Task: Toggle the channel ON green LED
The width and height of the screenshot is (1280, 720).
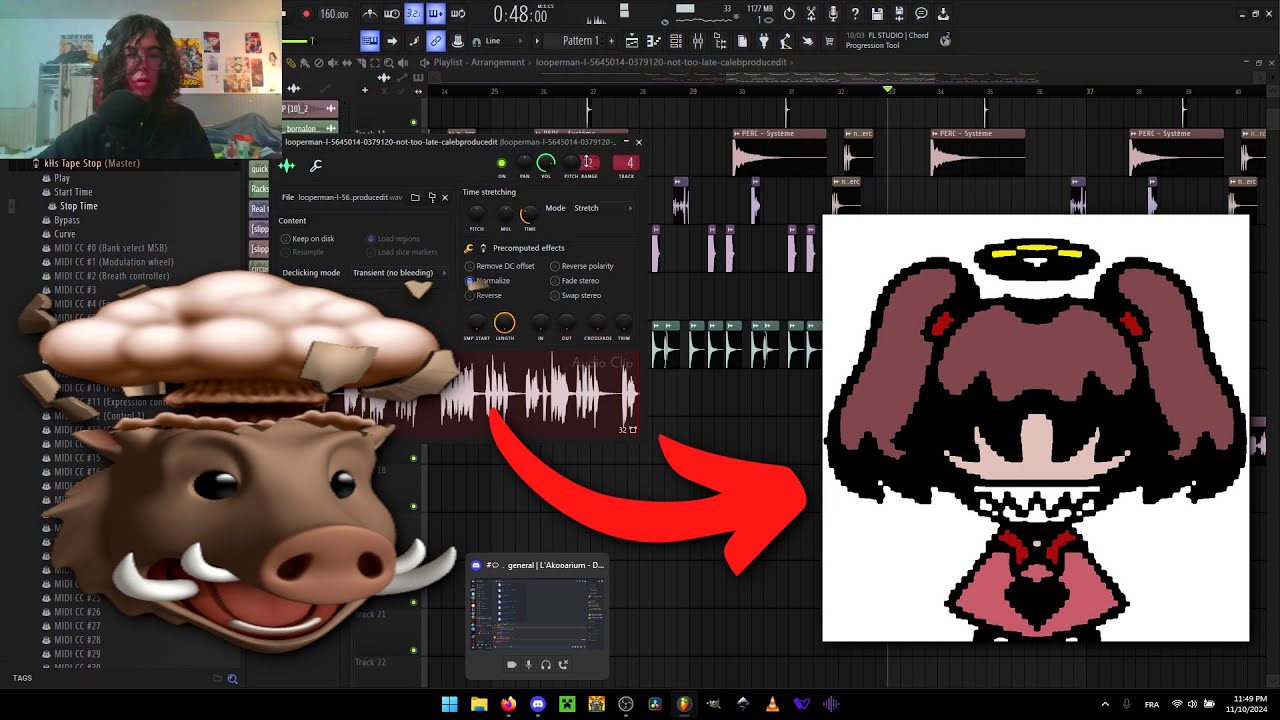Action: pos(502,163)
